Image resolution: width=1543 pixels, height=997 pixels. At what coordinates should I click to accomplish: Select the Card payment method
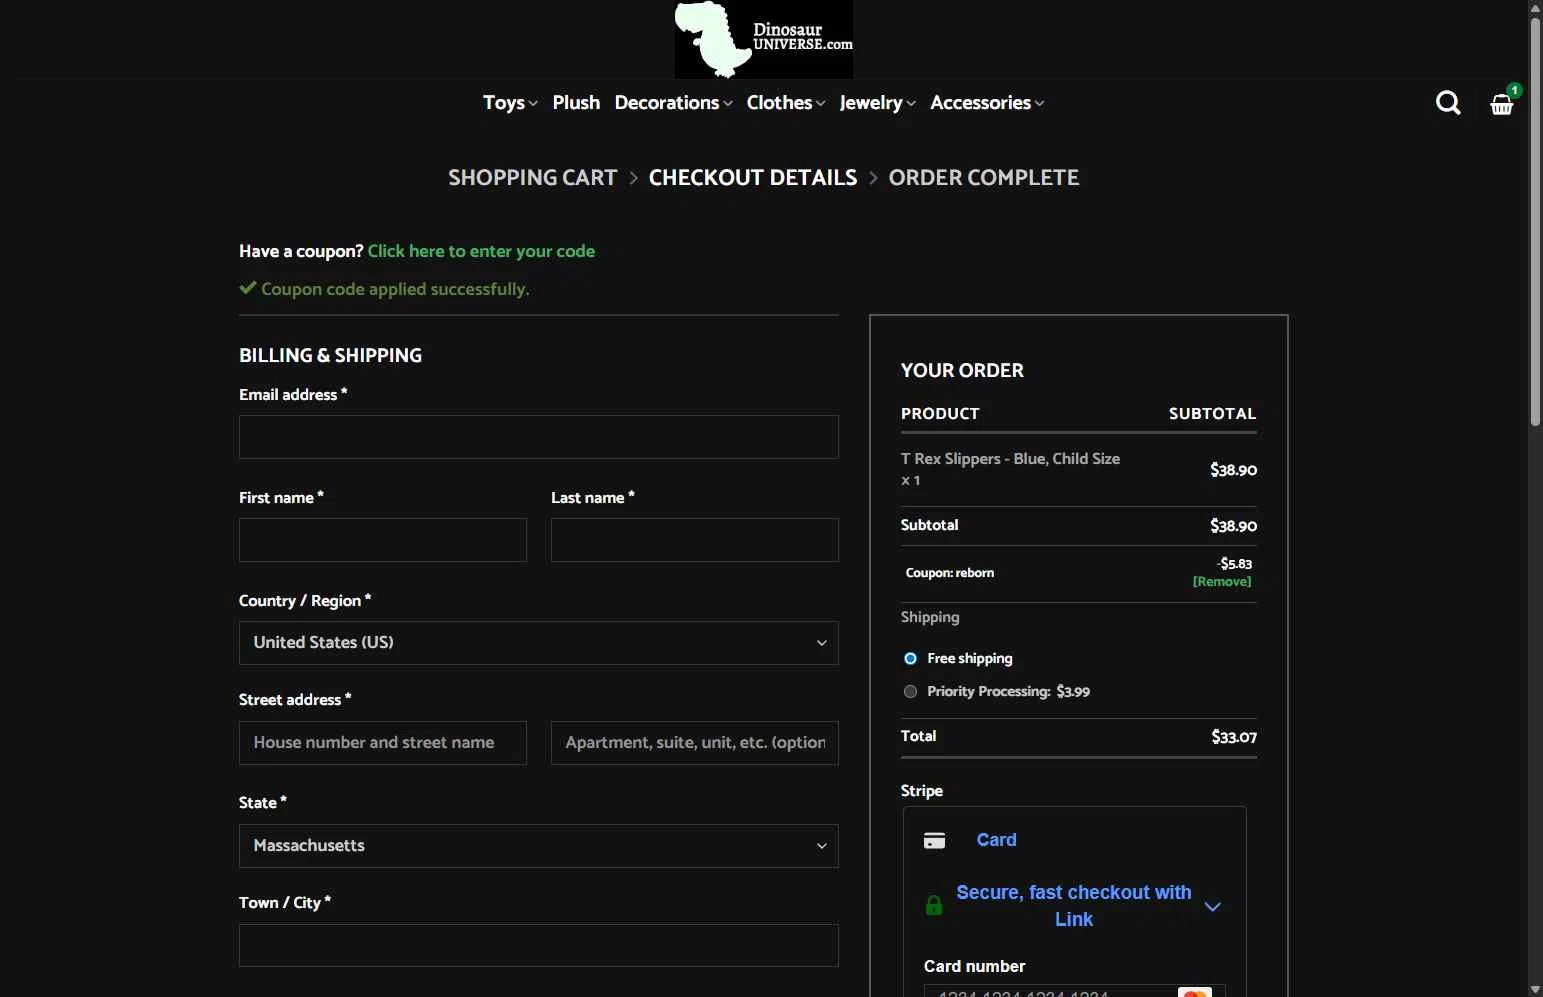pos(996,840)
